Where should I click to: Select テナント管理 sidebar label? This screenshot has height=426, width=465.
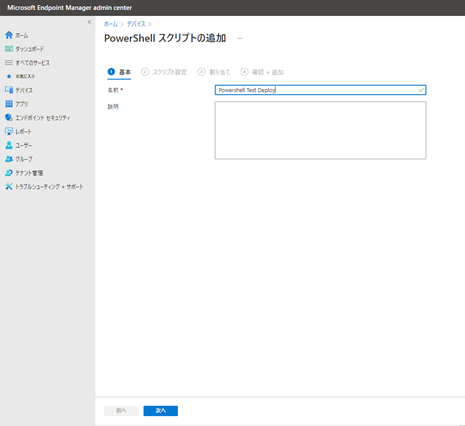pyautogui.click(x=29, y=173)
